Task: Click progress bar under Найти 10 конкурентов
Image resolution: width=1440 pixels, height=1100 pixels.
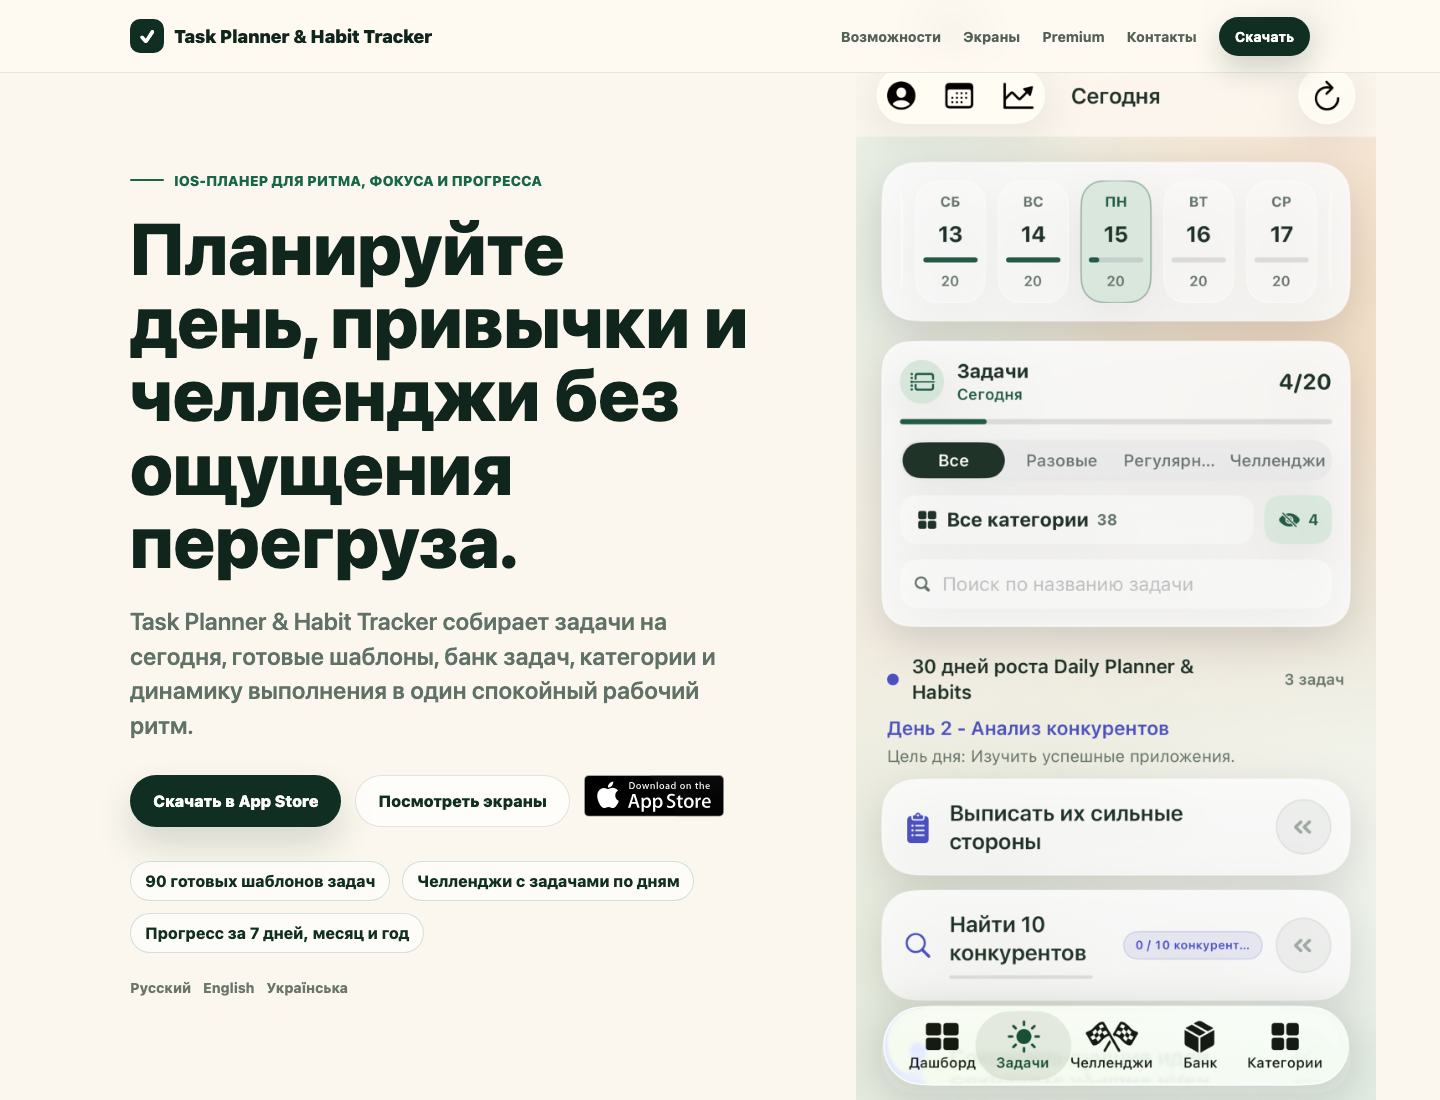Action: pyautogui.click(x=1021, y=976)
